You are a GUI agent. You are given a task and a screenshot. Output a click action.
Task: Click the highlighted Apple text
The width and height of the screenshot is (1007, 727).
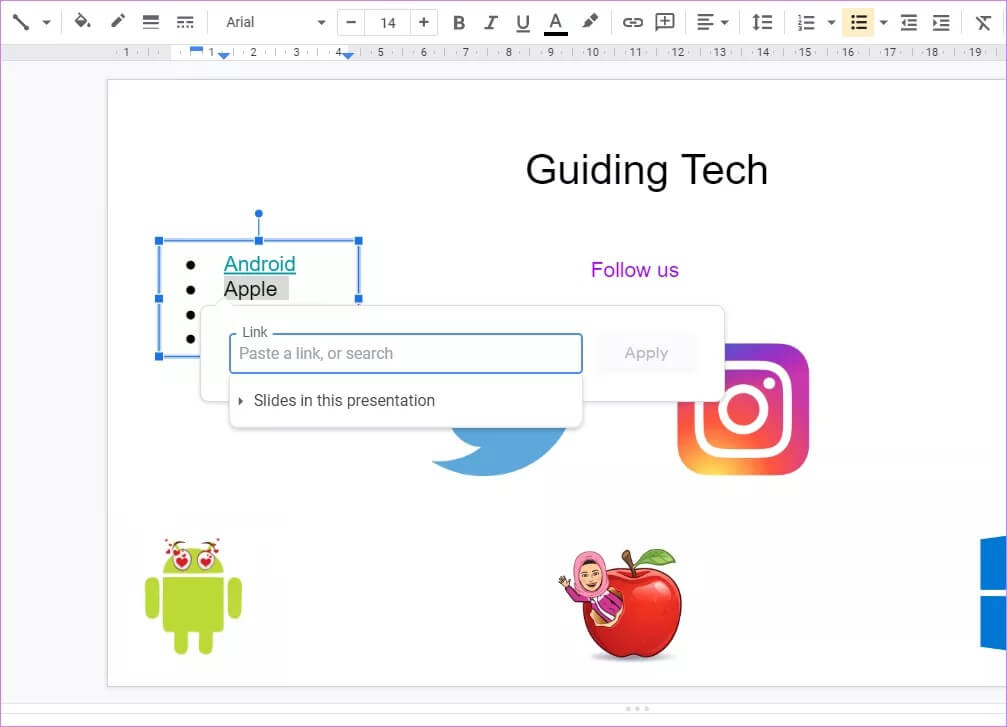(x=250, y=289)
